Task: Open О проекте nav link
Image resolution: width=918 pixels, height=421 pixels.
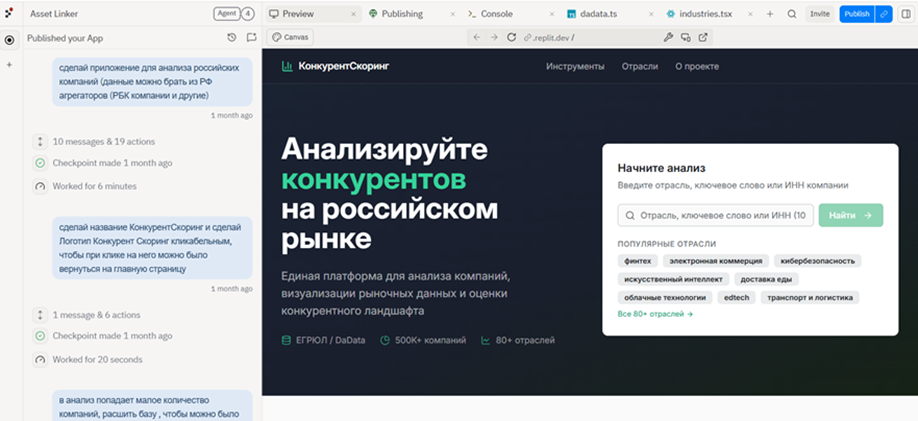Action: [x=697, y=67]
